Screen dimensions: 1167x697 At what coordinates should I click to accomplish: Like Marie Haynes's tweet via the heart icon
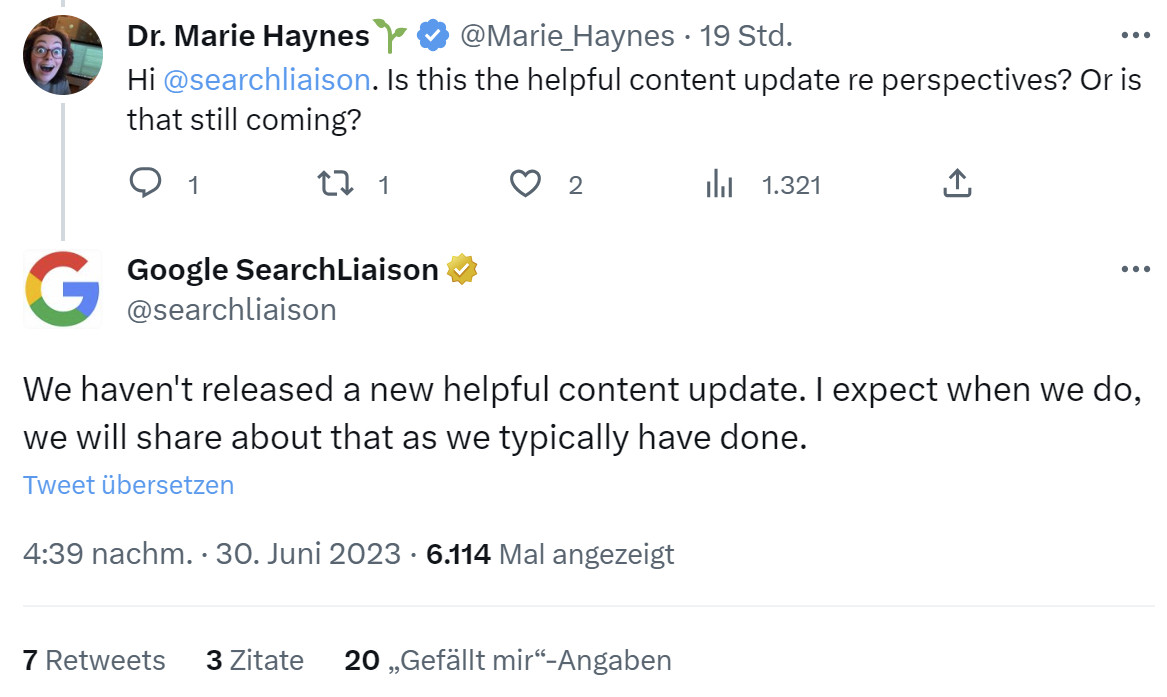(524, 184)
